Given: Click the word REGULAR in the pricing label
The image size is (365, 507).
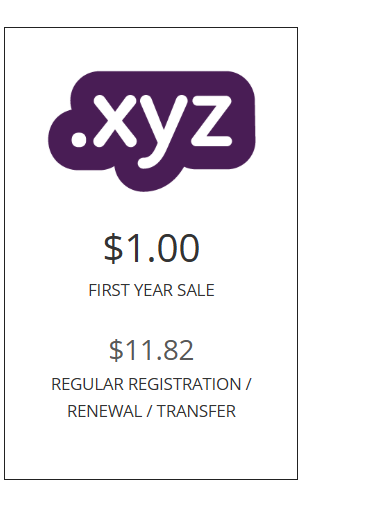Looking at the screenshot, I should [x=87, y=384].
